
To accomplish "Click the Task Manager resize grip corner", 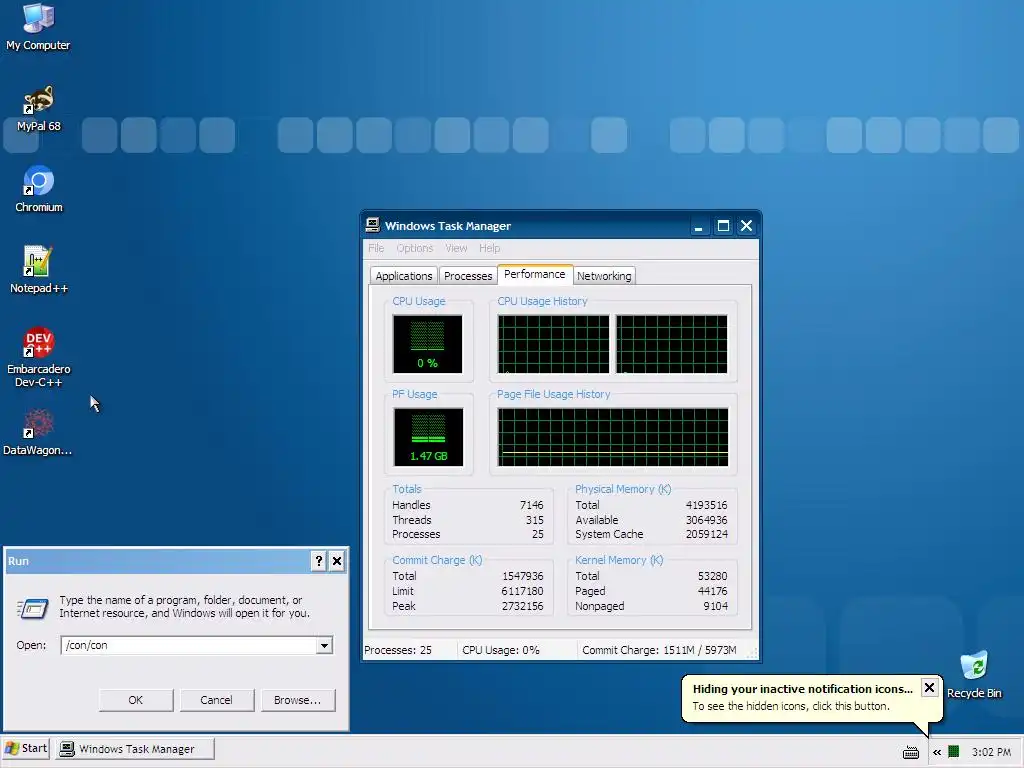I will click(752, 652).
